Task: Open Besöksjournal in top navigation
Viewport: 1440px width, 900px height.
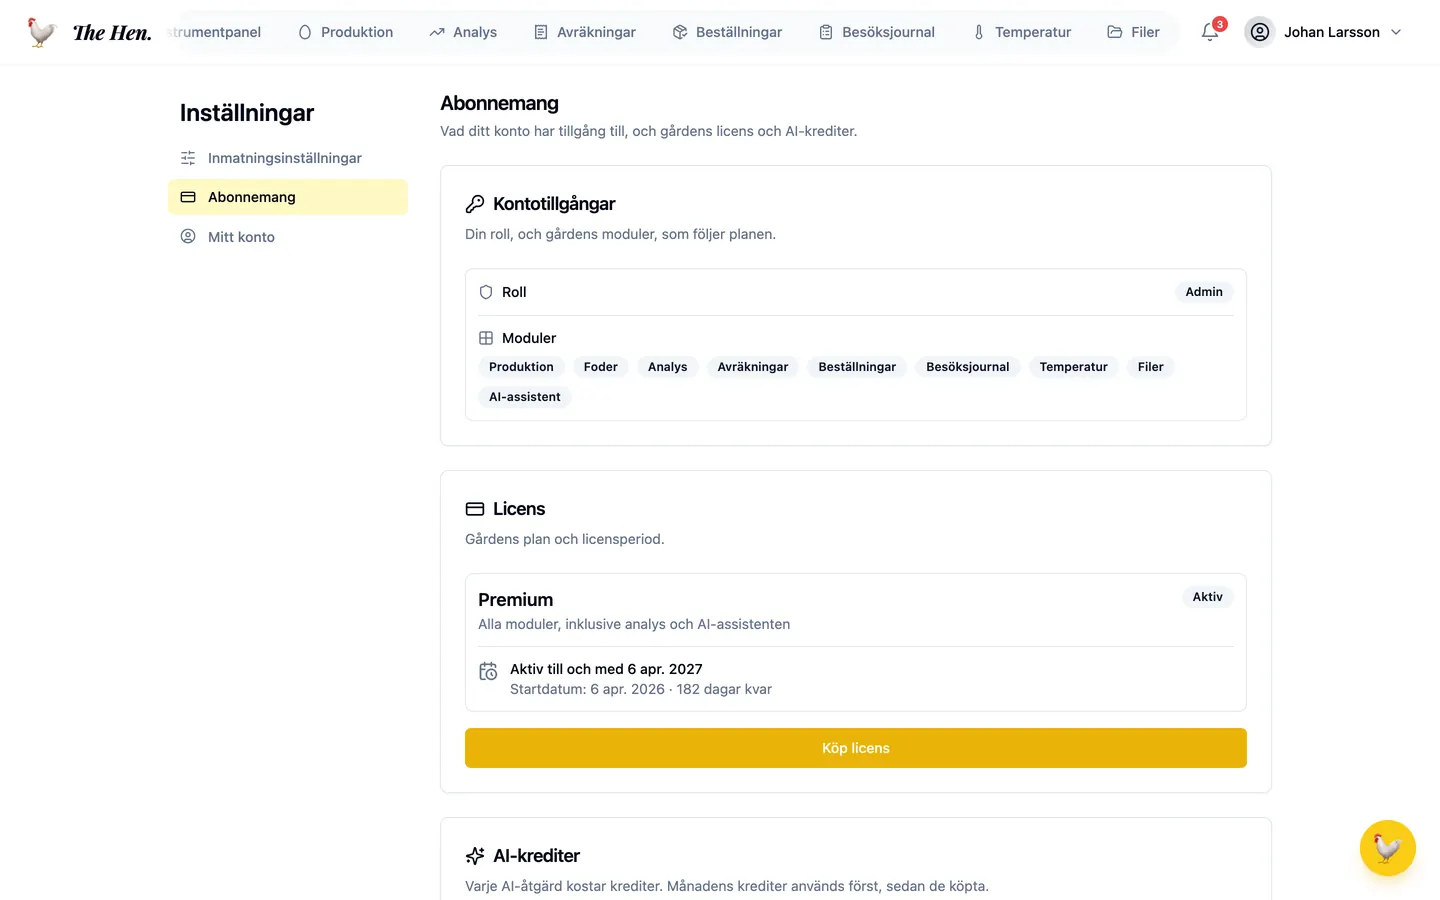Action: point(877,32)
